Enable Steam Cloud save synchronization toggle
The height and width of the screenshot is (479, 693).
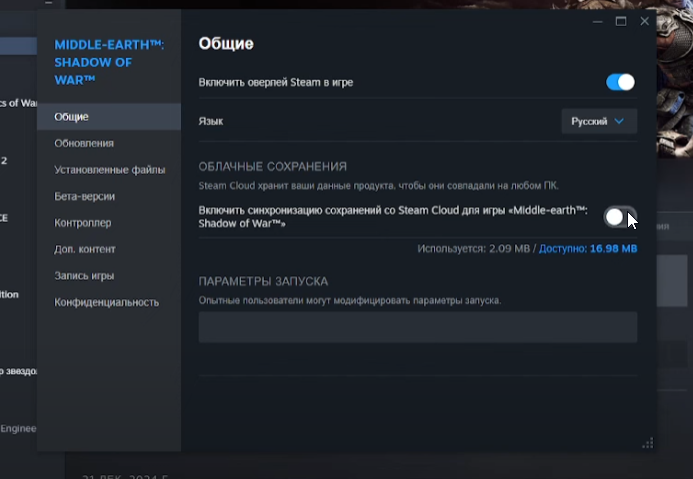(620, 217)
